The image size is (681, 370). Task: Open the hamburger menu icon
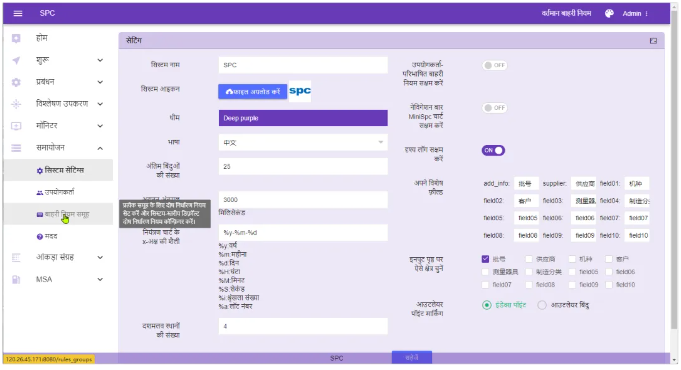coord(18,13)
